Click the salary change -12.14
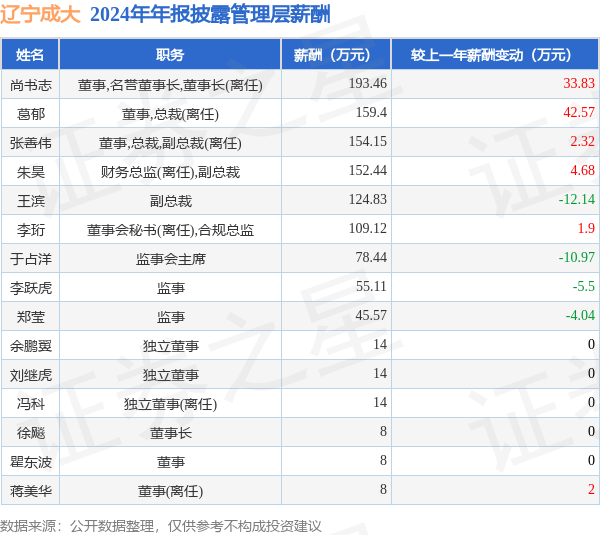 pos(577,199)
